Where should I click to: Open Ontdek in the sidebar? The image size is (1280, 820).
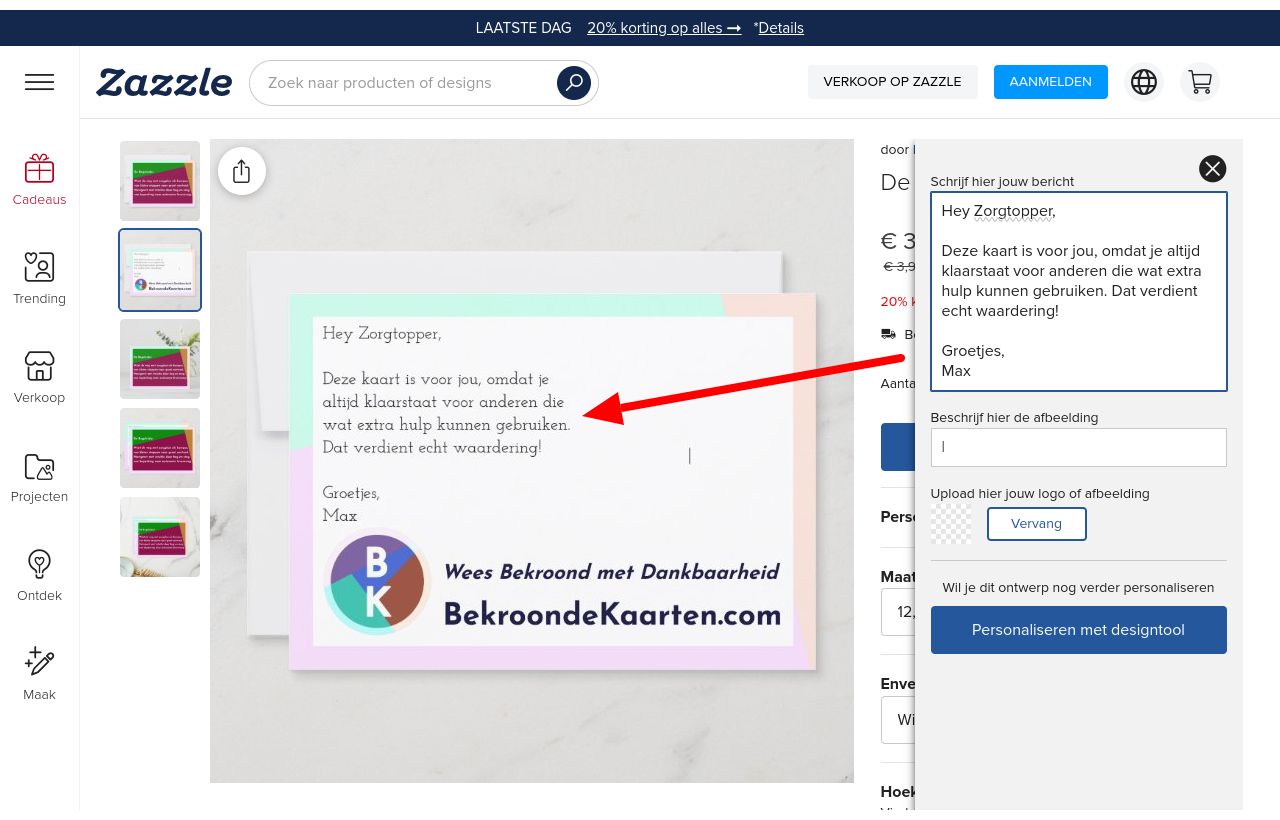(x=40, y=575)
